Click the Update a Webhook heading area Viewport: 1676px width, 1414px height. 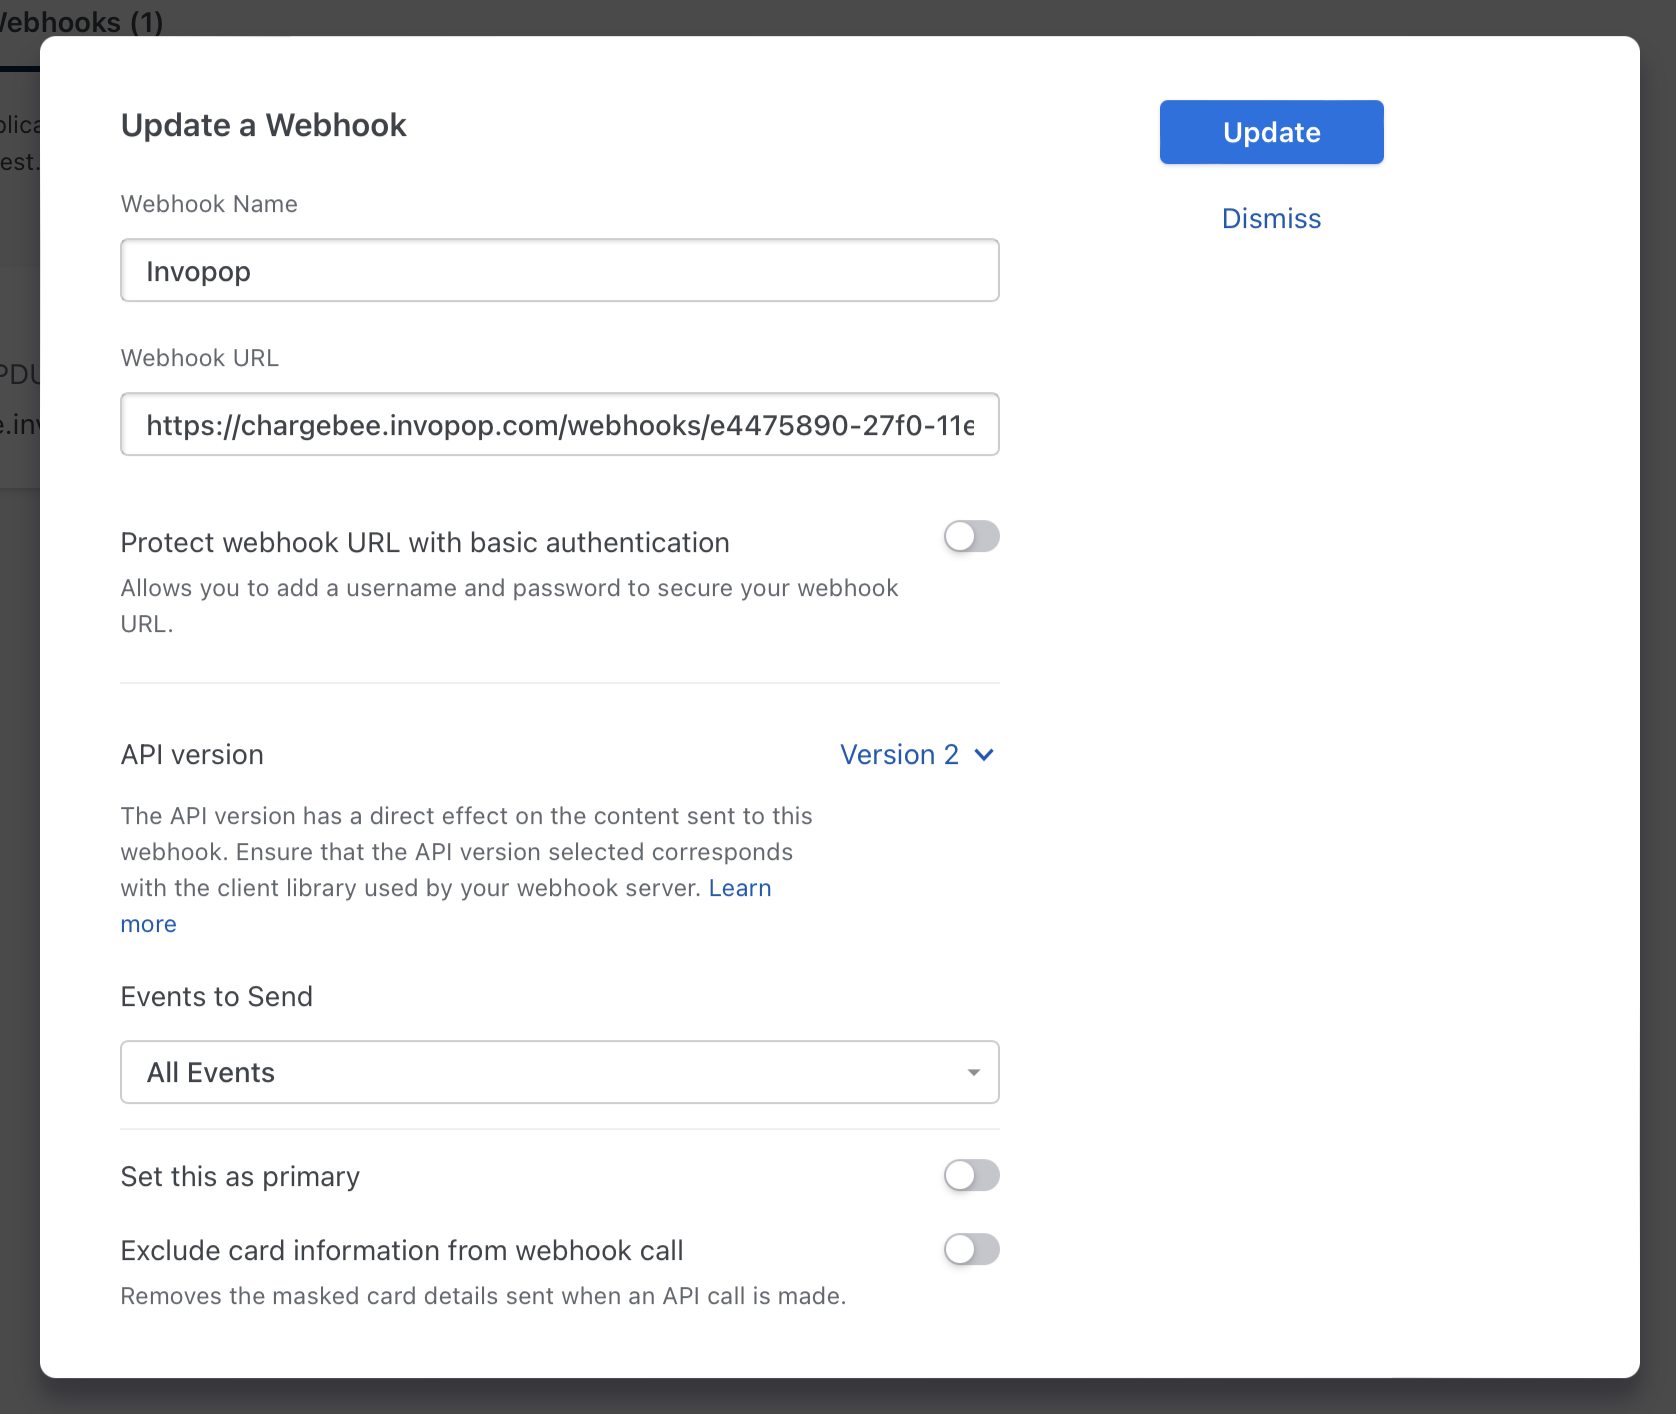point(263,125)
